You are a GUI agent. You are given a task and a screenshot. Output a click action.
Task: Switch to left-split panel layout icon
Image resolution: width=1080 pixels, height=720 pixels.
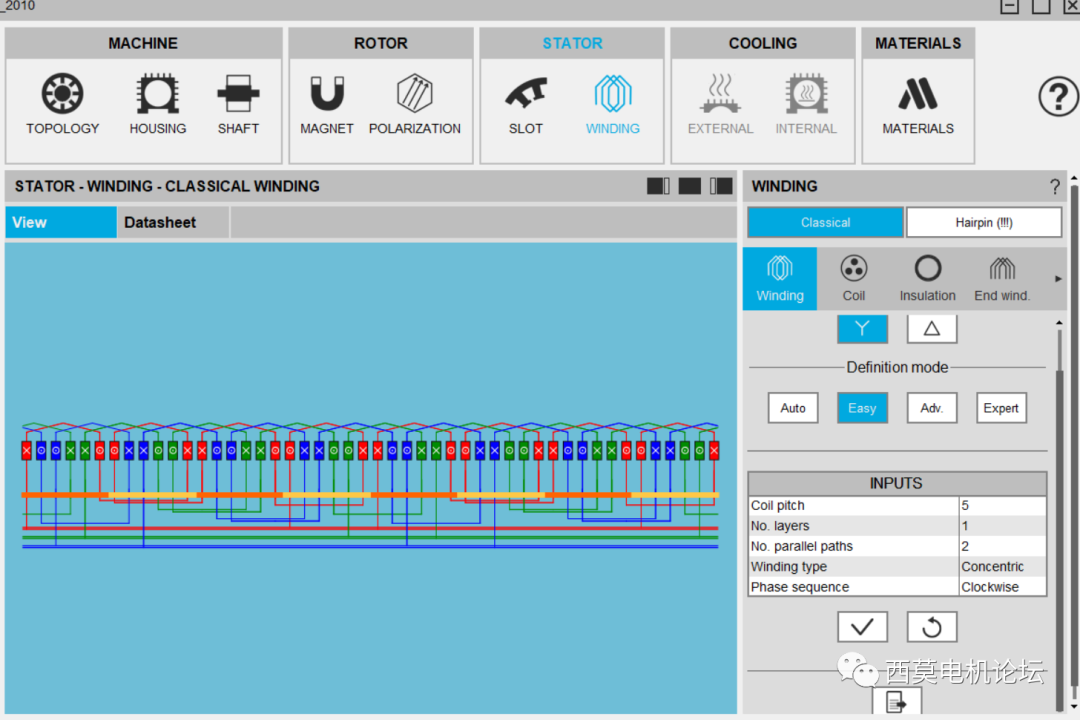(x=658, y=186)
